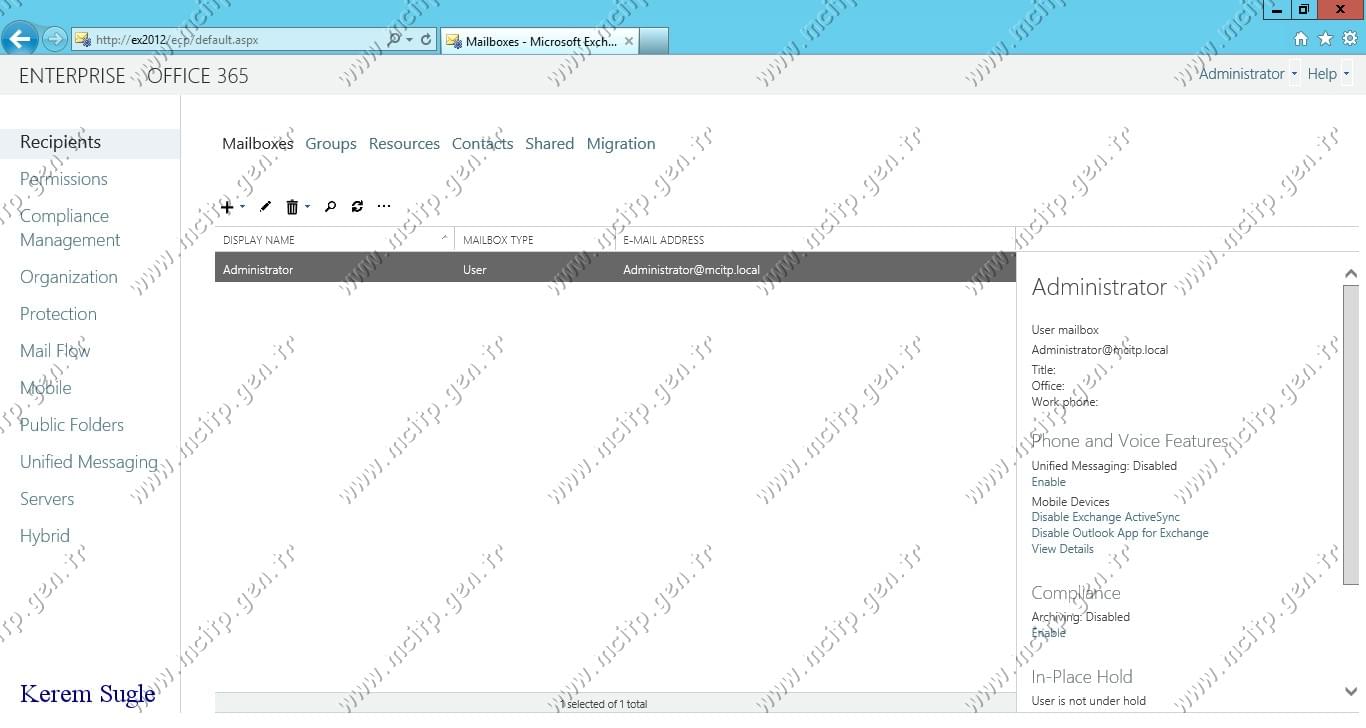Viewport: 1366px width, 728px height.
Task: Click the OFFICE 365 header link
Action: 198,76
